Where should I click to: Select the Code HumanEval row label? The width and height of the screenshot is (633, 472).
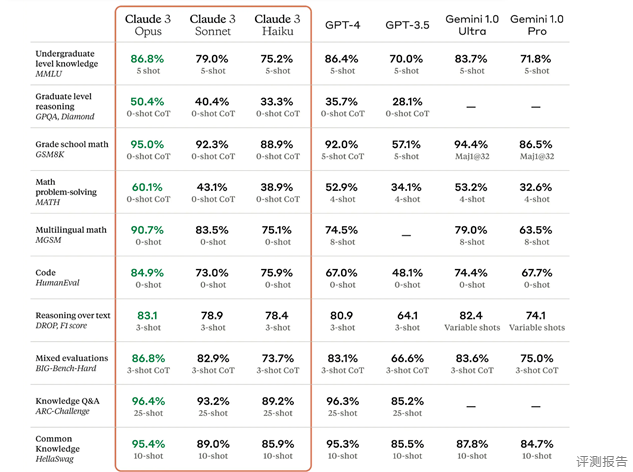pos(57,277)
